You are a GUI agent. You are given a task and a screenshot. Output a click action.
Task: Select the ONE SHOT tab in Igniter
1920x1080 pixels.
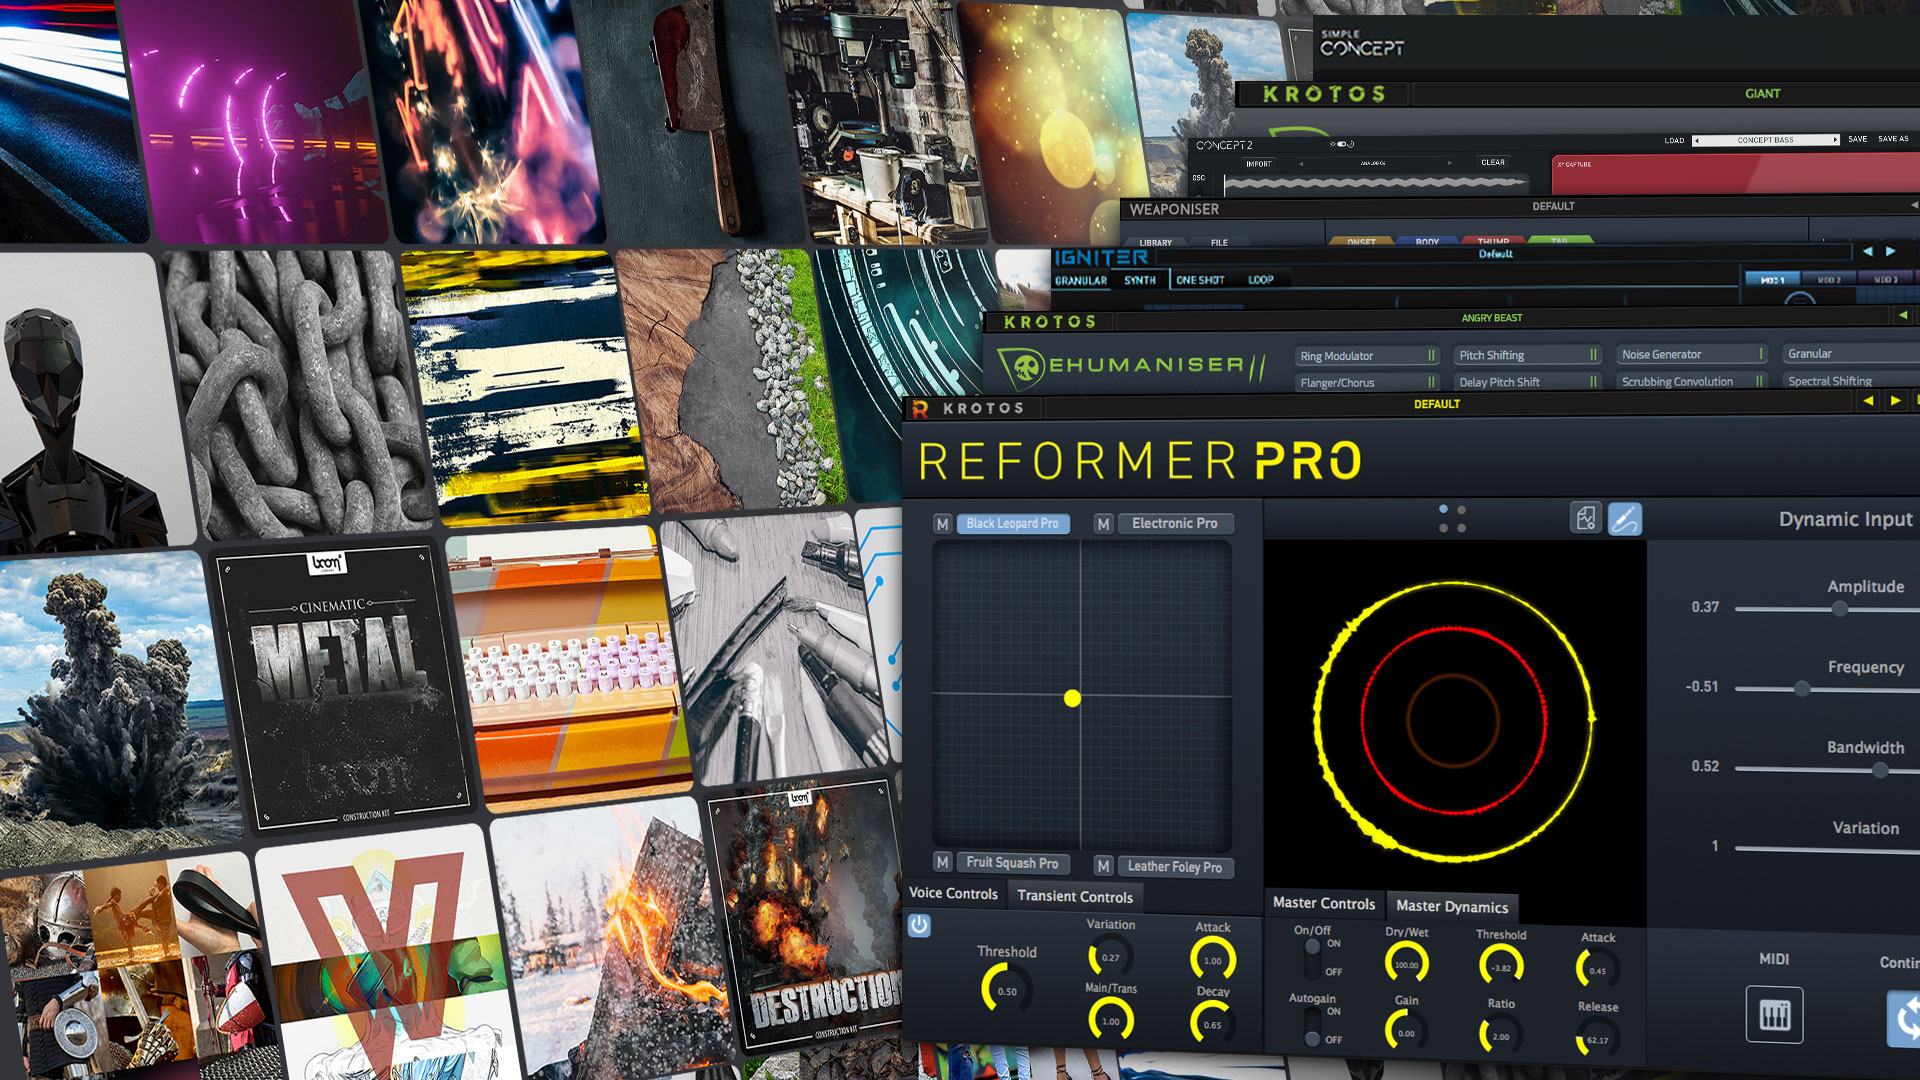click(x=1200, y=280)
